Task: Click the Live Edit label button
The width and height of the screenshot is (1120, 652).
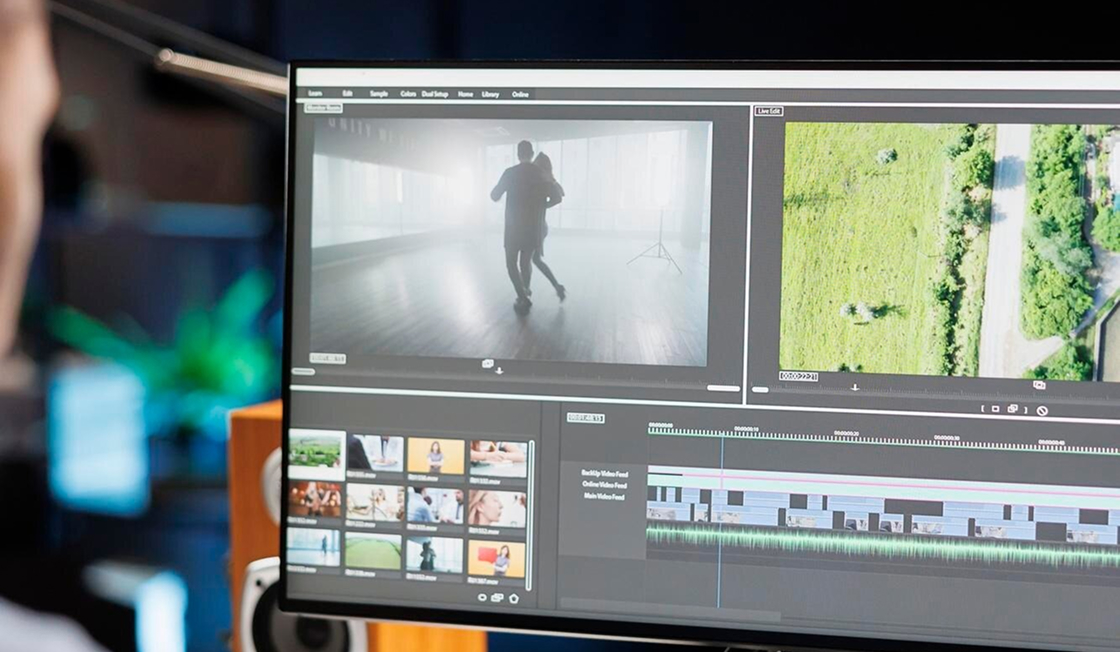Action: (x=769, y=111)
